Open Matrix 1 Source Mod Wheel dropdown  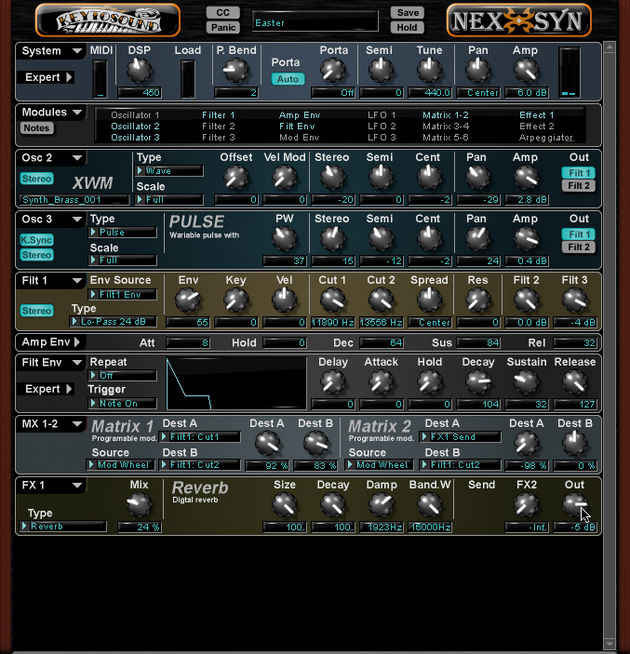(121, 465)
